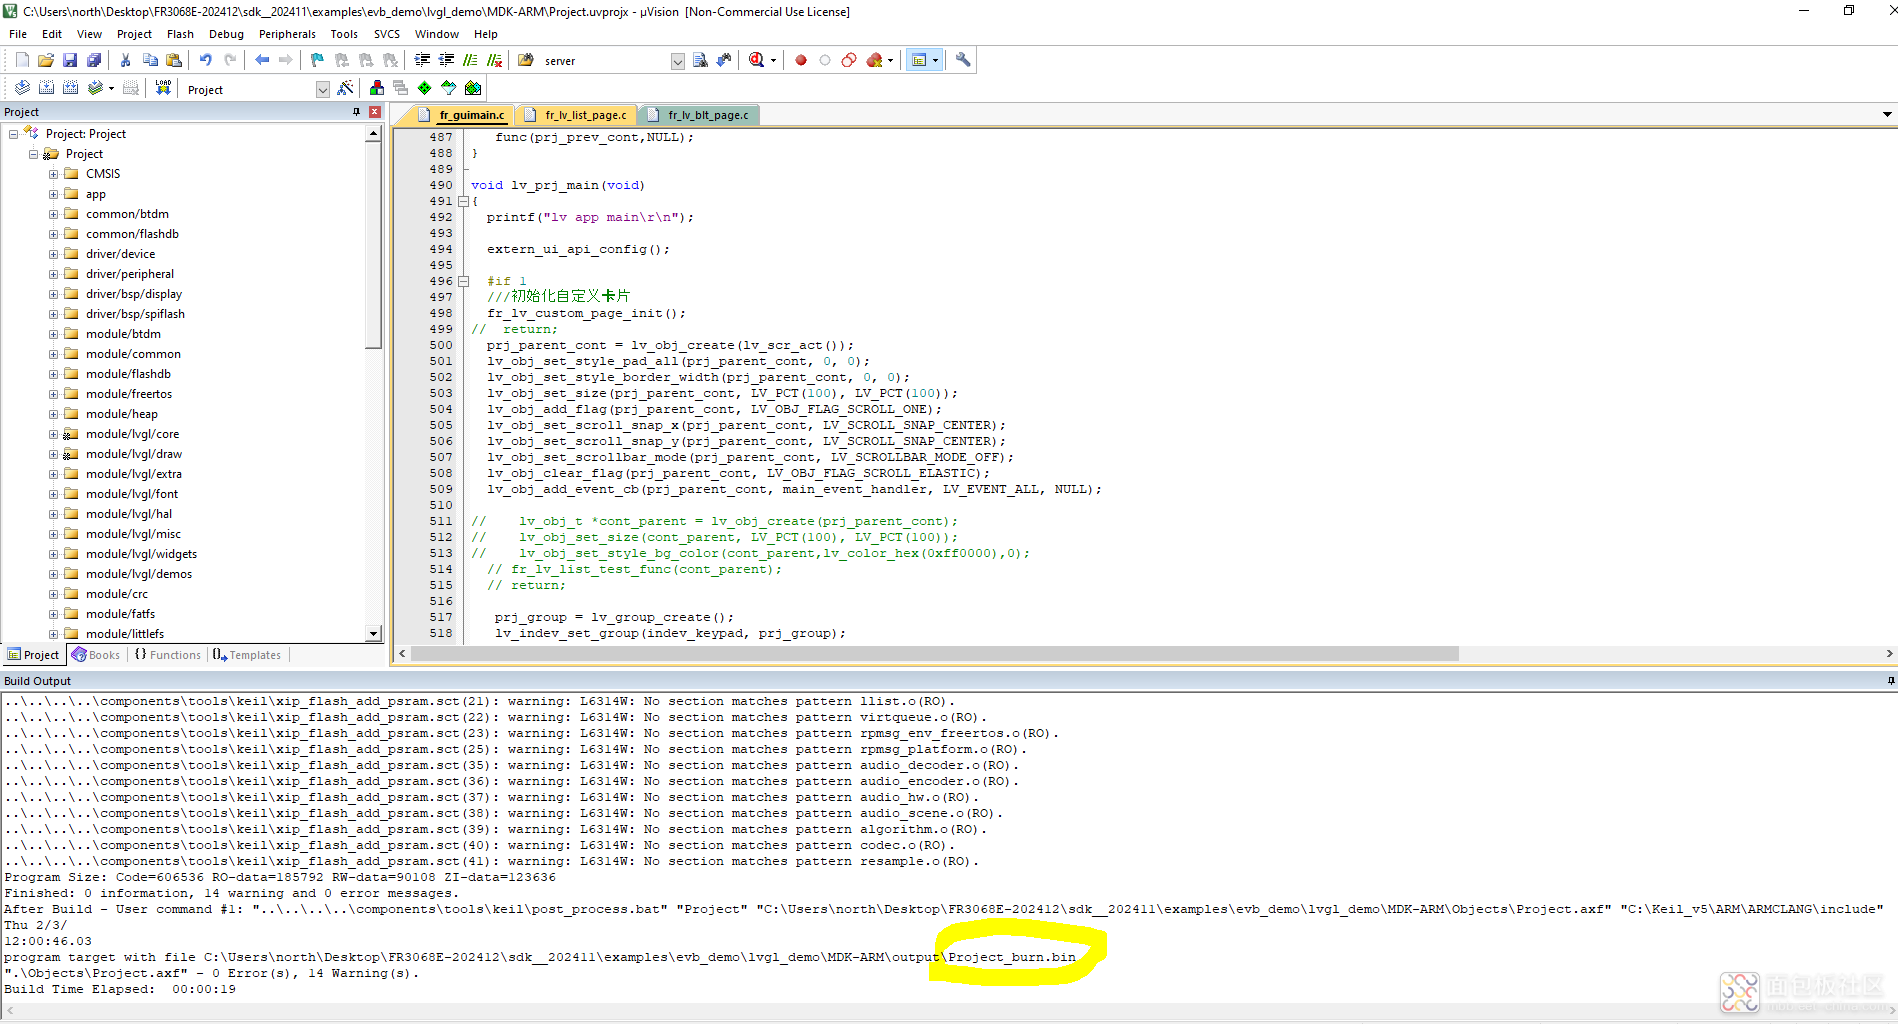Open the File menu
This screenshot has width=1898, height=1024.
[18, 34]
